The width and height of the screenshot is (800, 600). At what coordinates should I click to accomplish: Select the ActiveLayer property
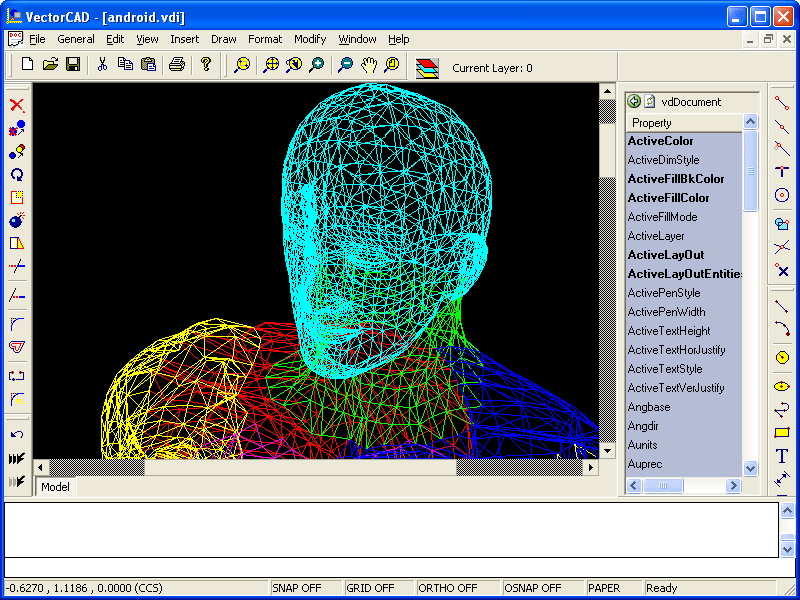[x=684, y=236]
